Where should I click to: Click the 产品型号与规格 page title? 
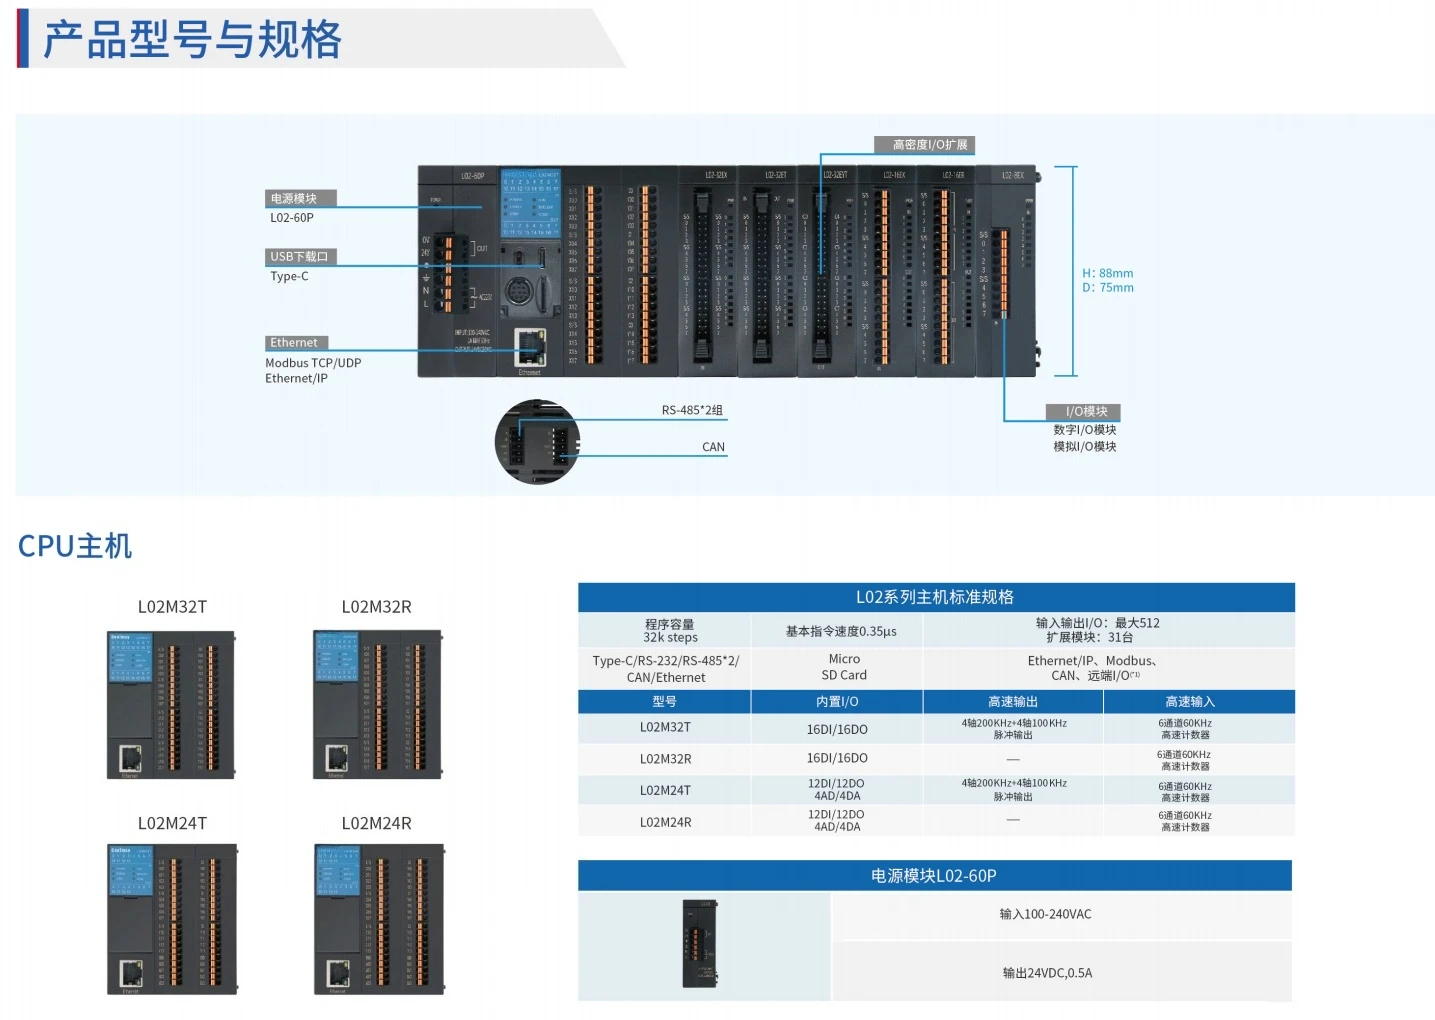[192, 40]
